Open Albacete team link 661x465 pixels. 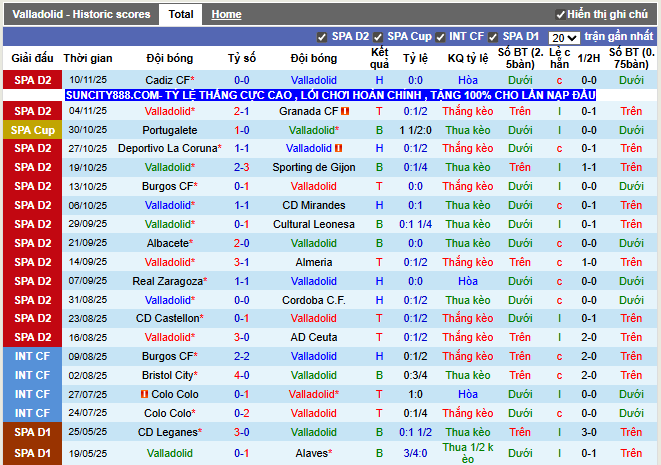[x=170, y=243]
